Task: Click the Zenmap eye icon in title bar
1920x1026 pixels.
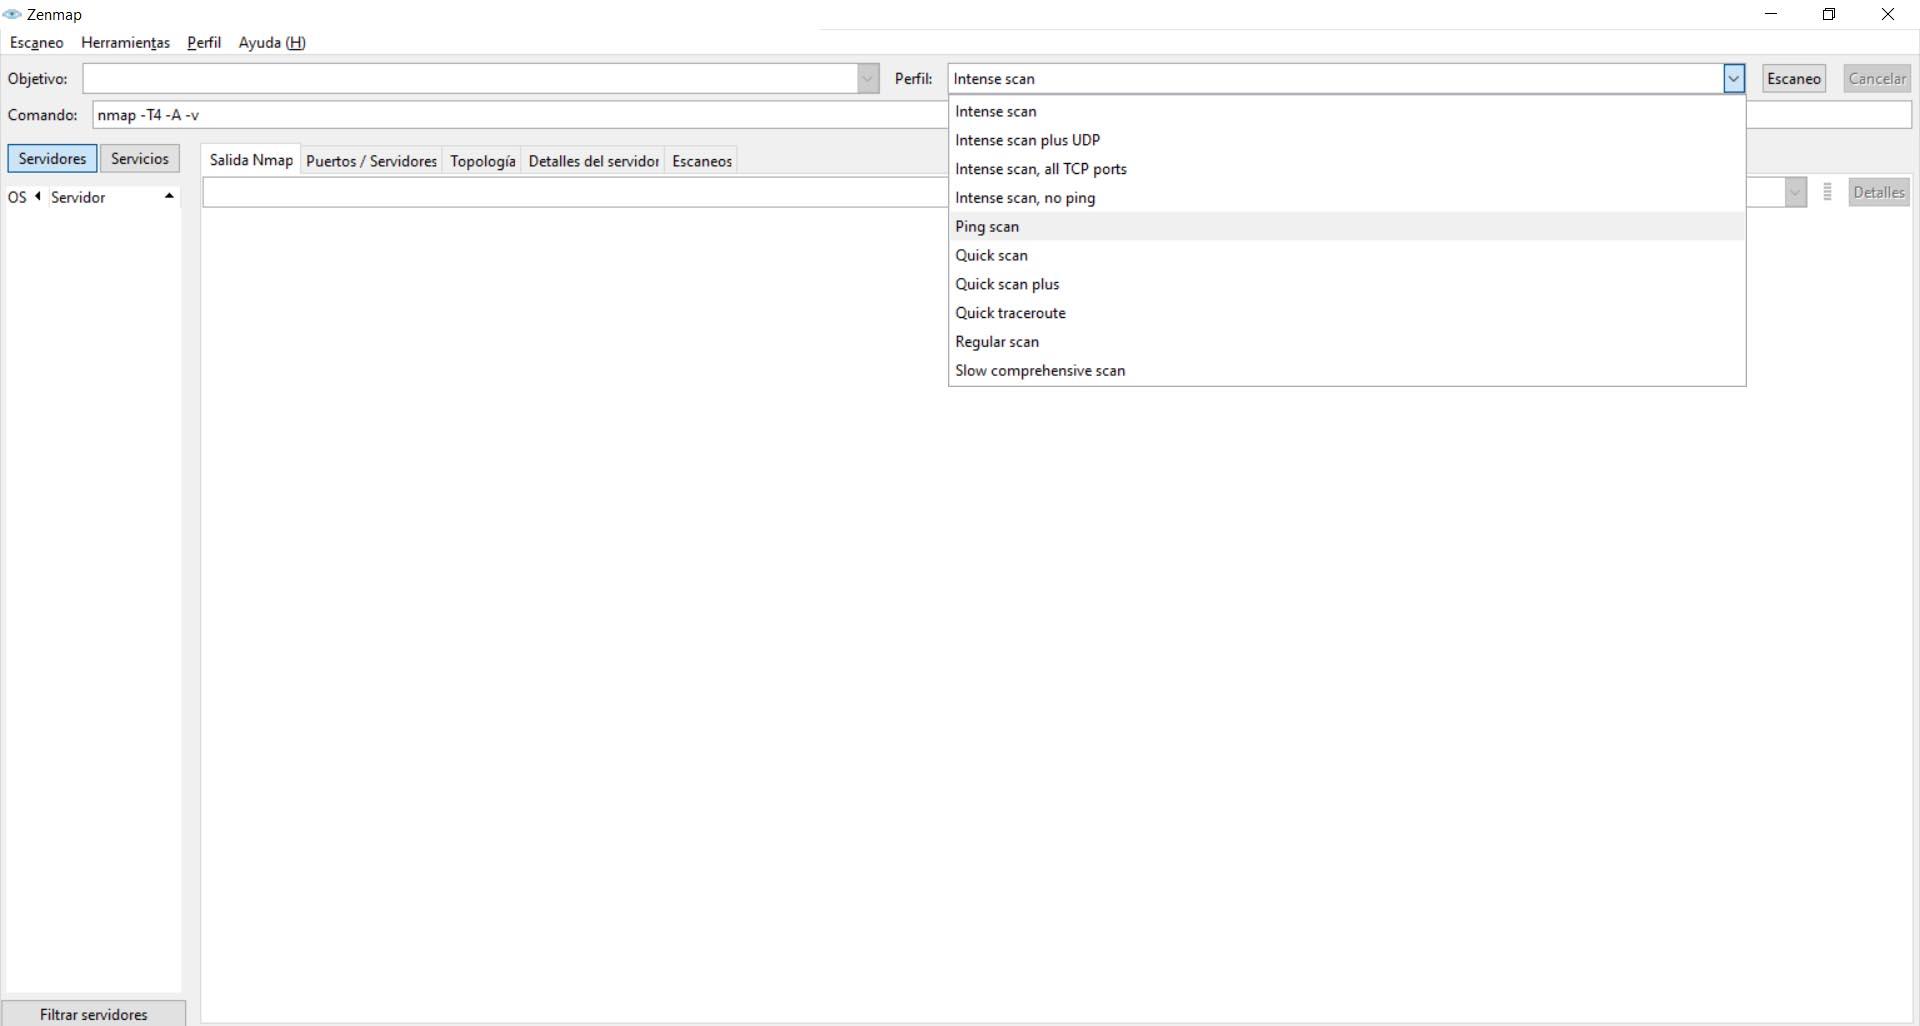Action: (x=12, y=14)
